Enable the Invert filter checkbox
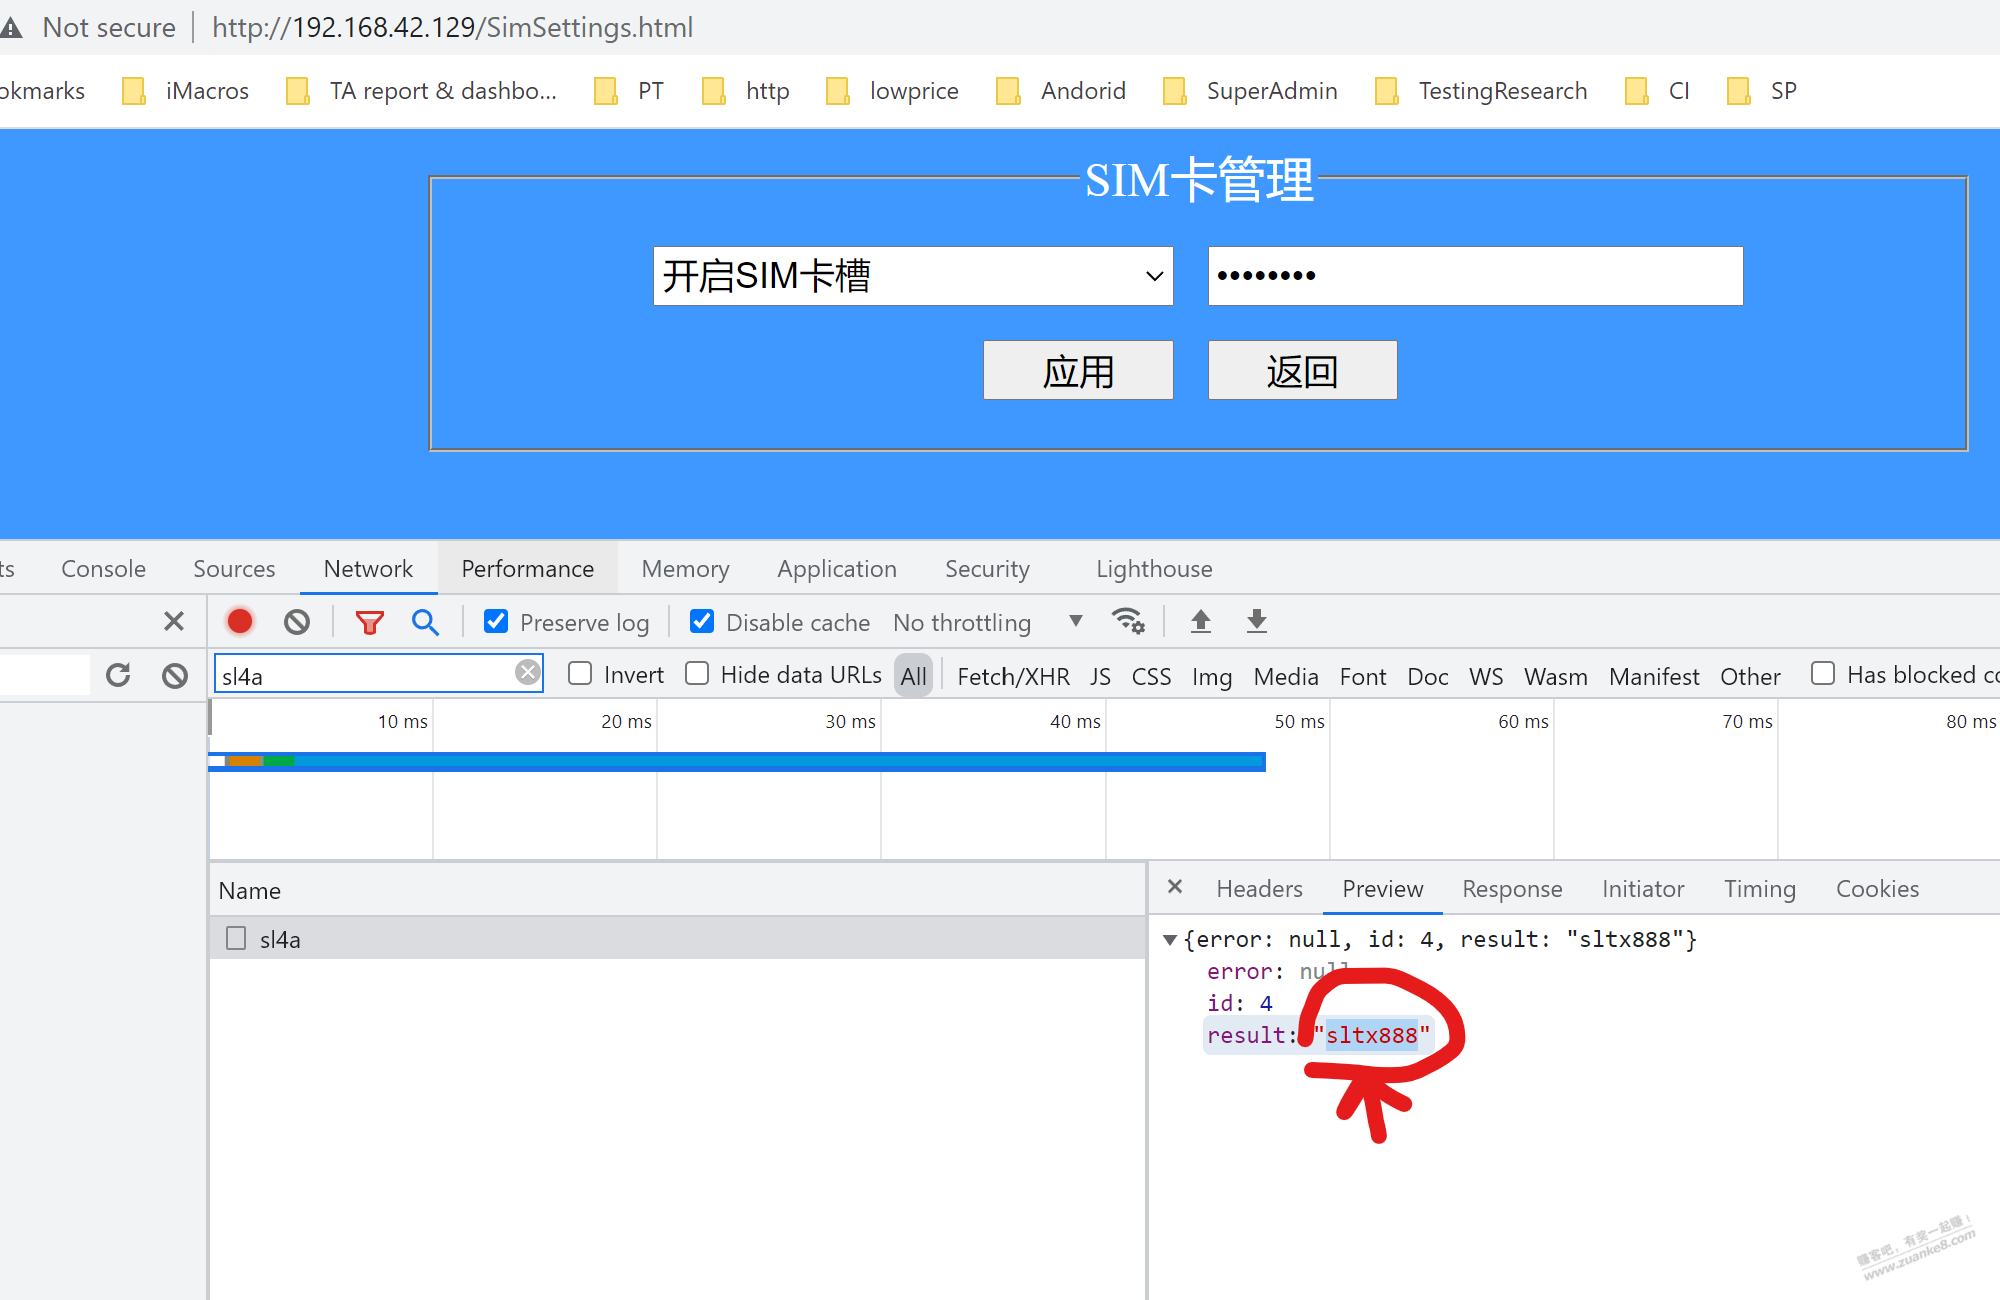Viewport: 2000px width, 1300px height. click(580, 673)
